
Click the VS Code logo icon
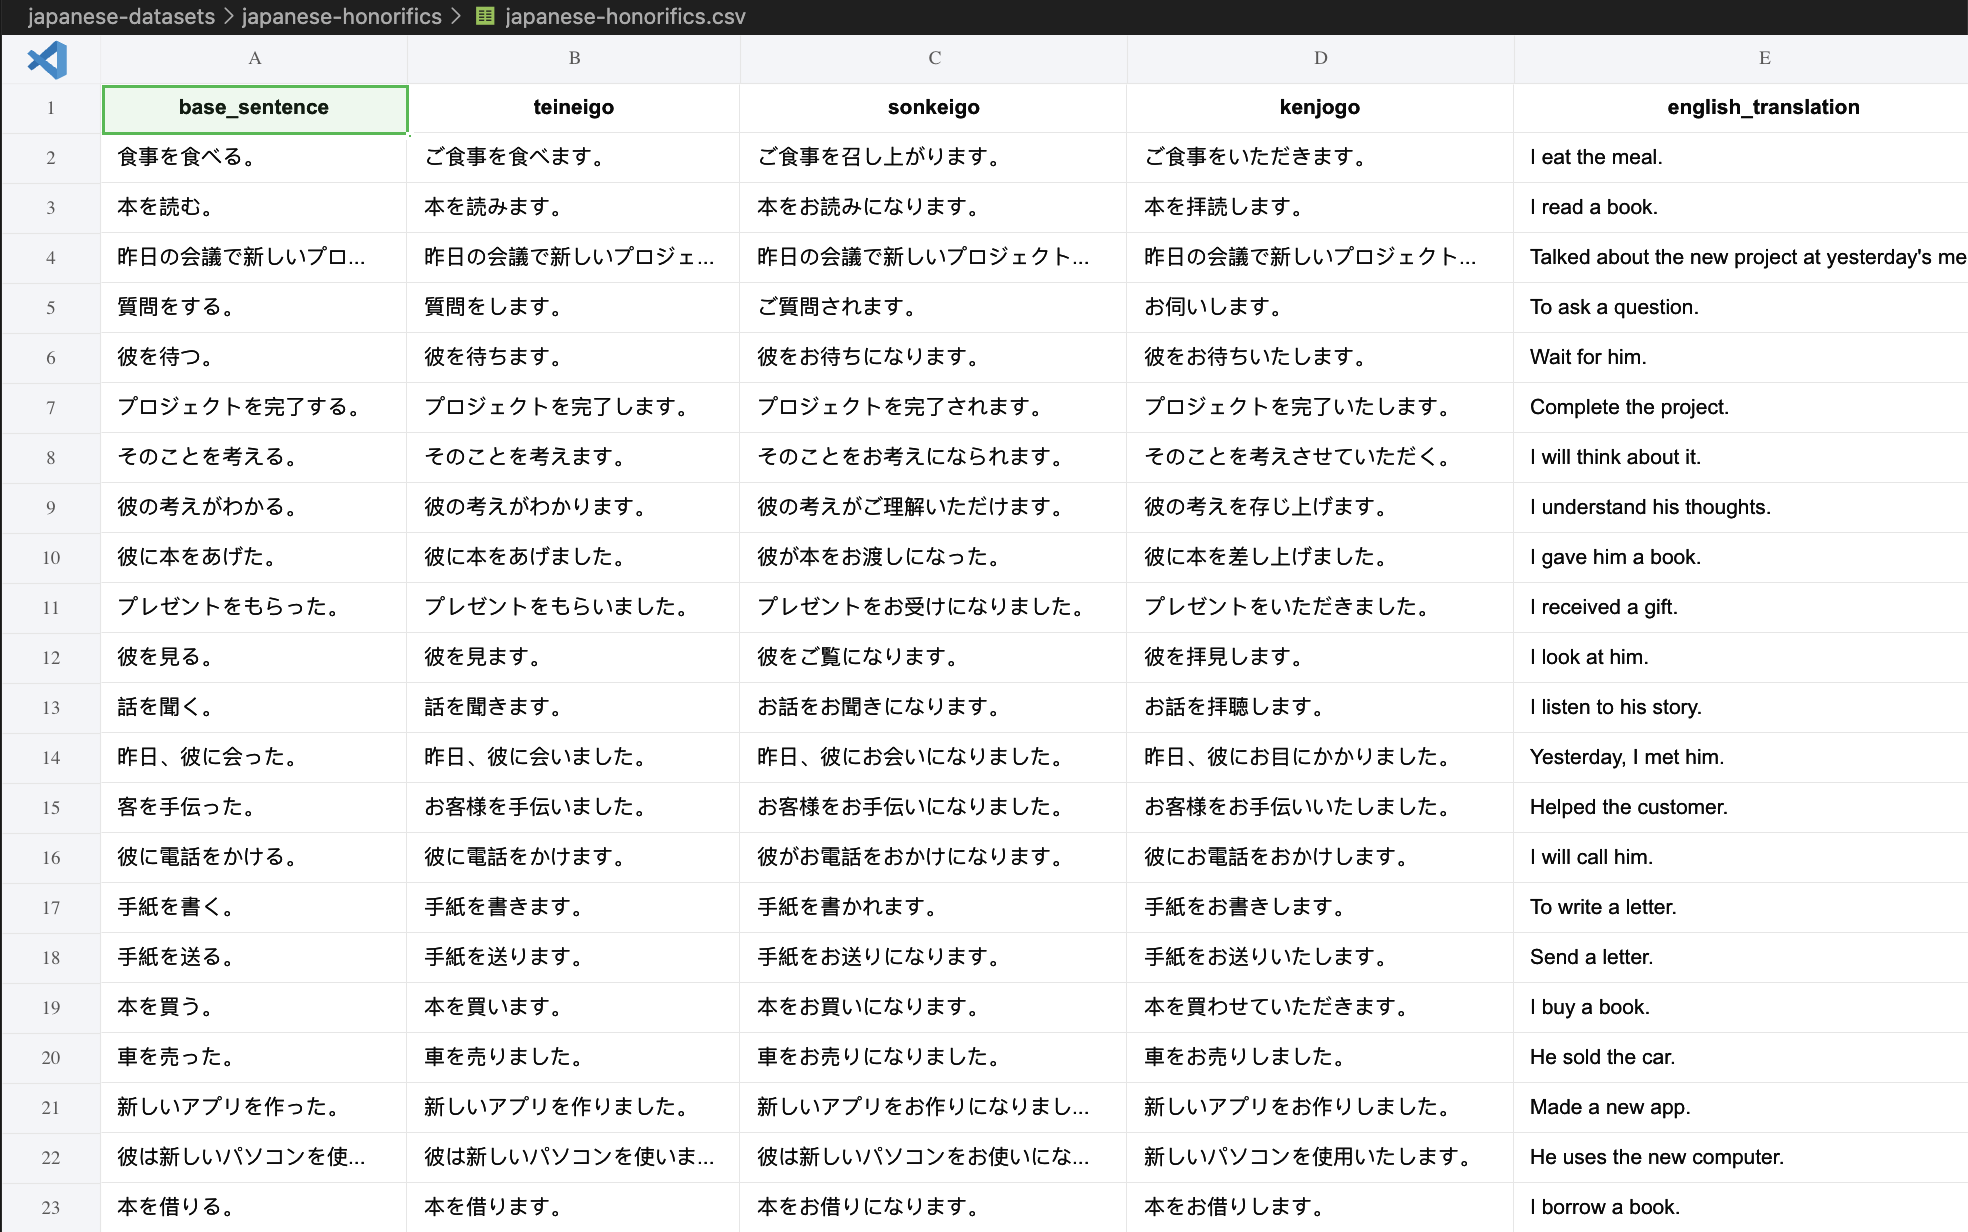click(47, 60)
